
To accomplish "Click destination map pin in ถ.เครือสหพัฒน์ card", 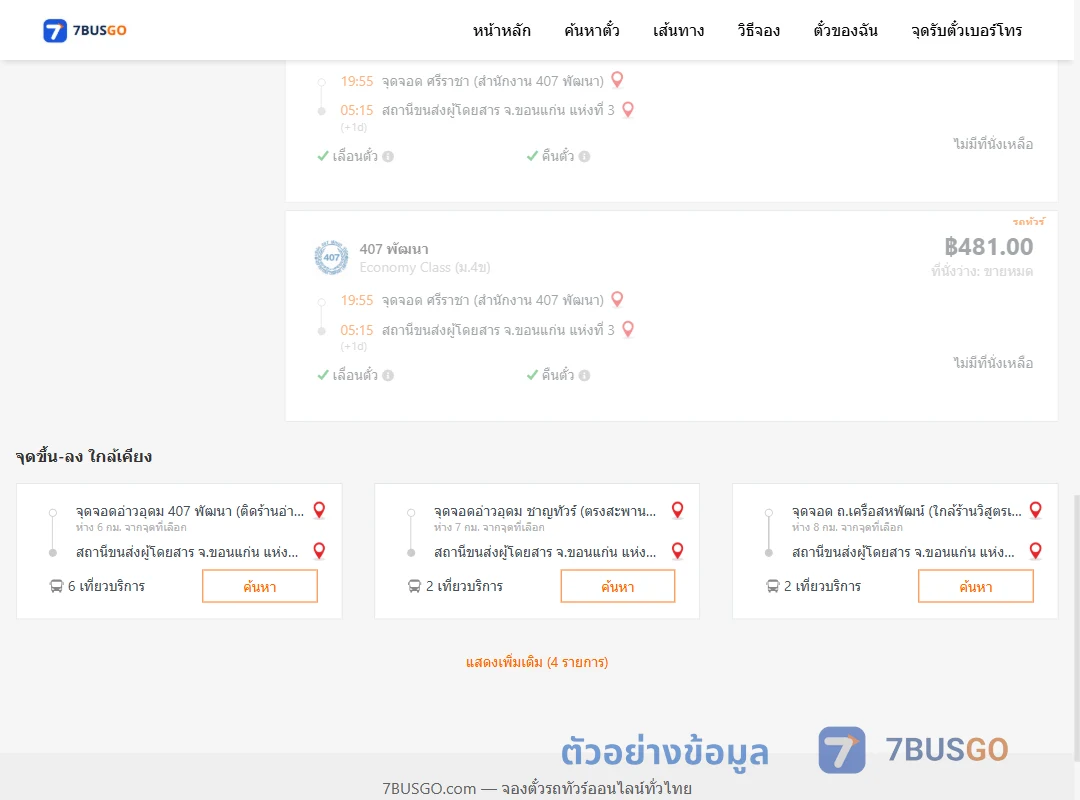I will [1035, 551].
